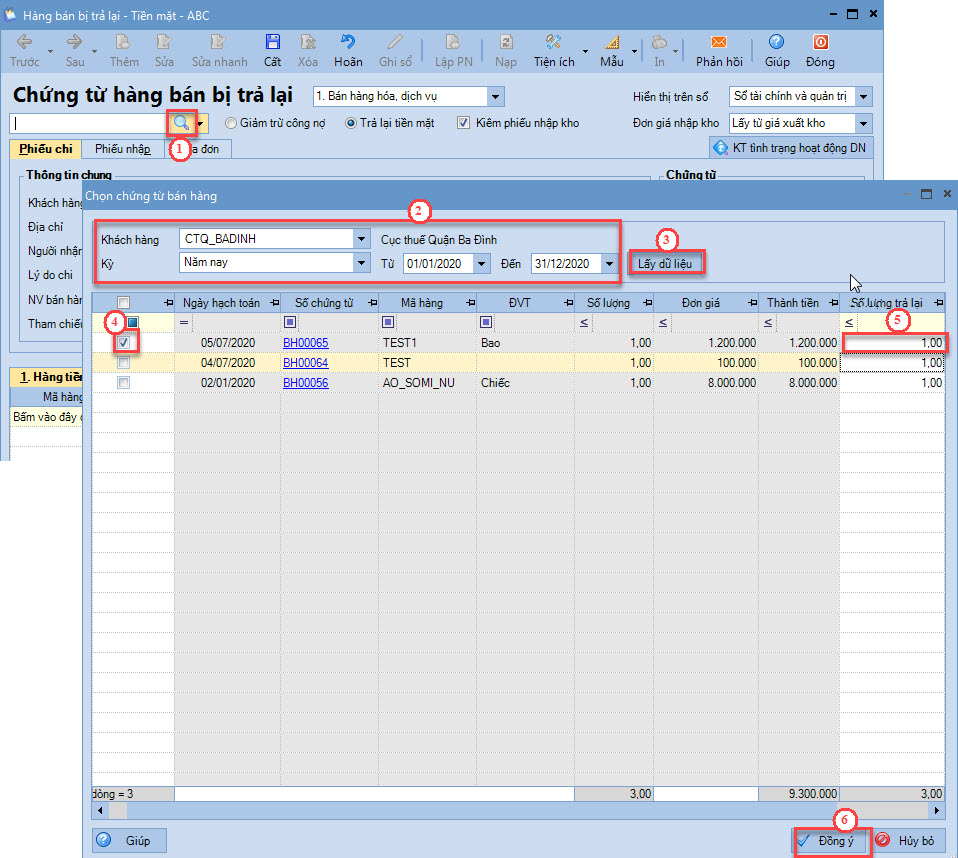Click the Số lượng column header
The image size is (958, 858).
coord(608,302)
